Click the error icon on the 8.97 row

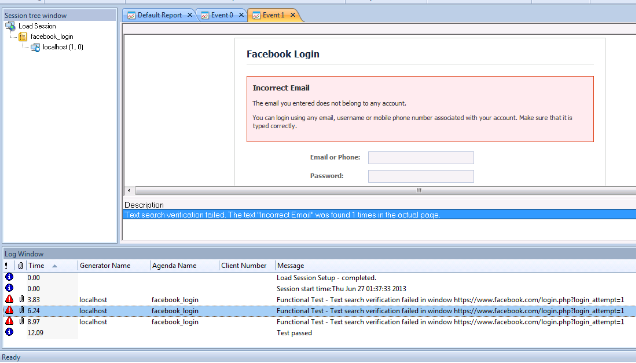pos(9,321)
